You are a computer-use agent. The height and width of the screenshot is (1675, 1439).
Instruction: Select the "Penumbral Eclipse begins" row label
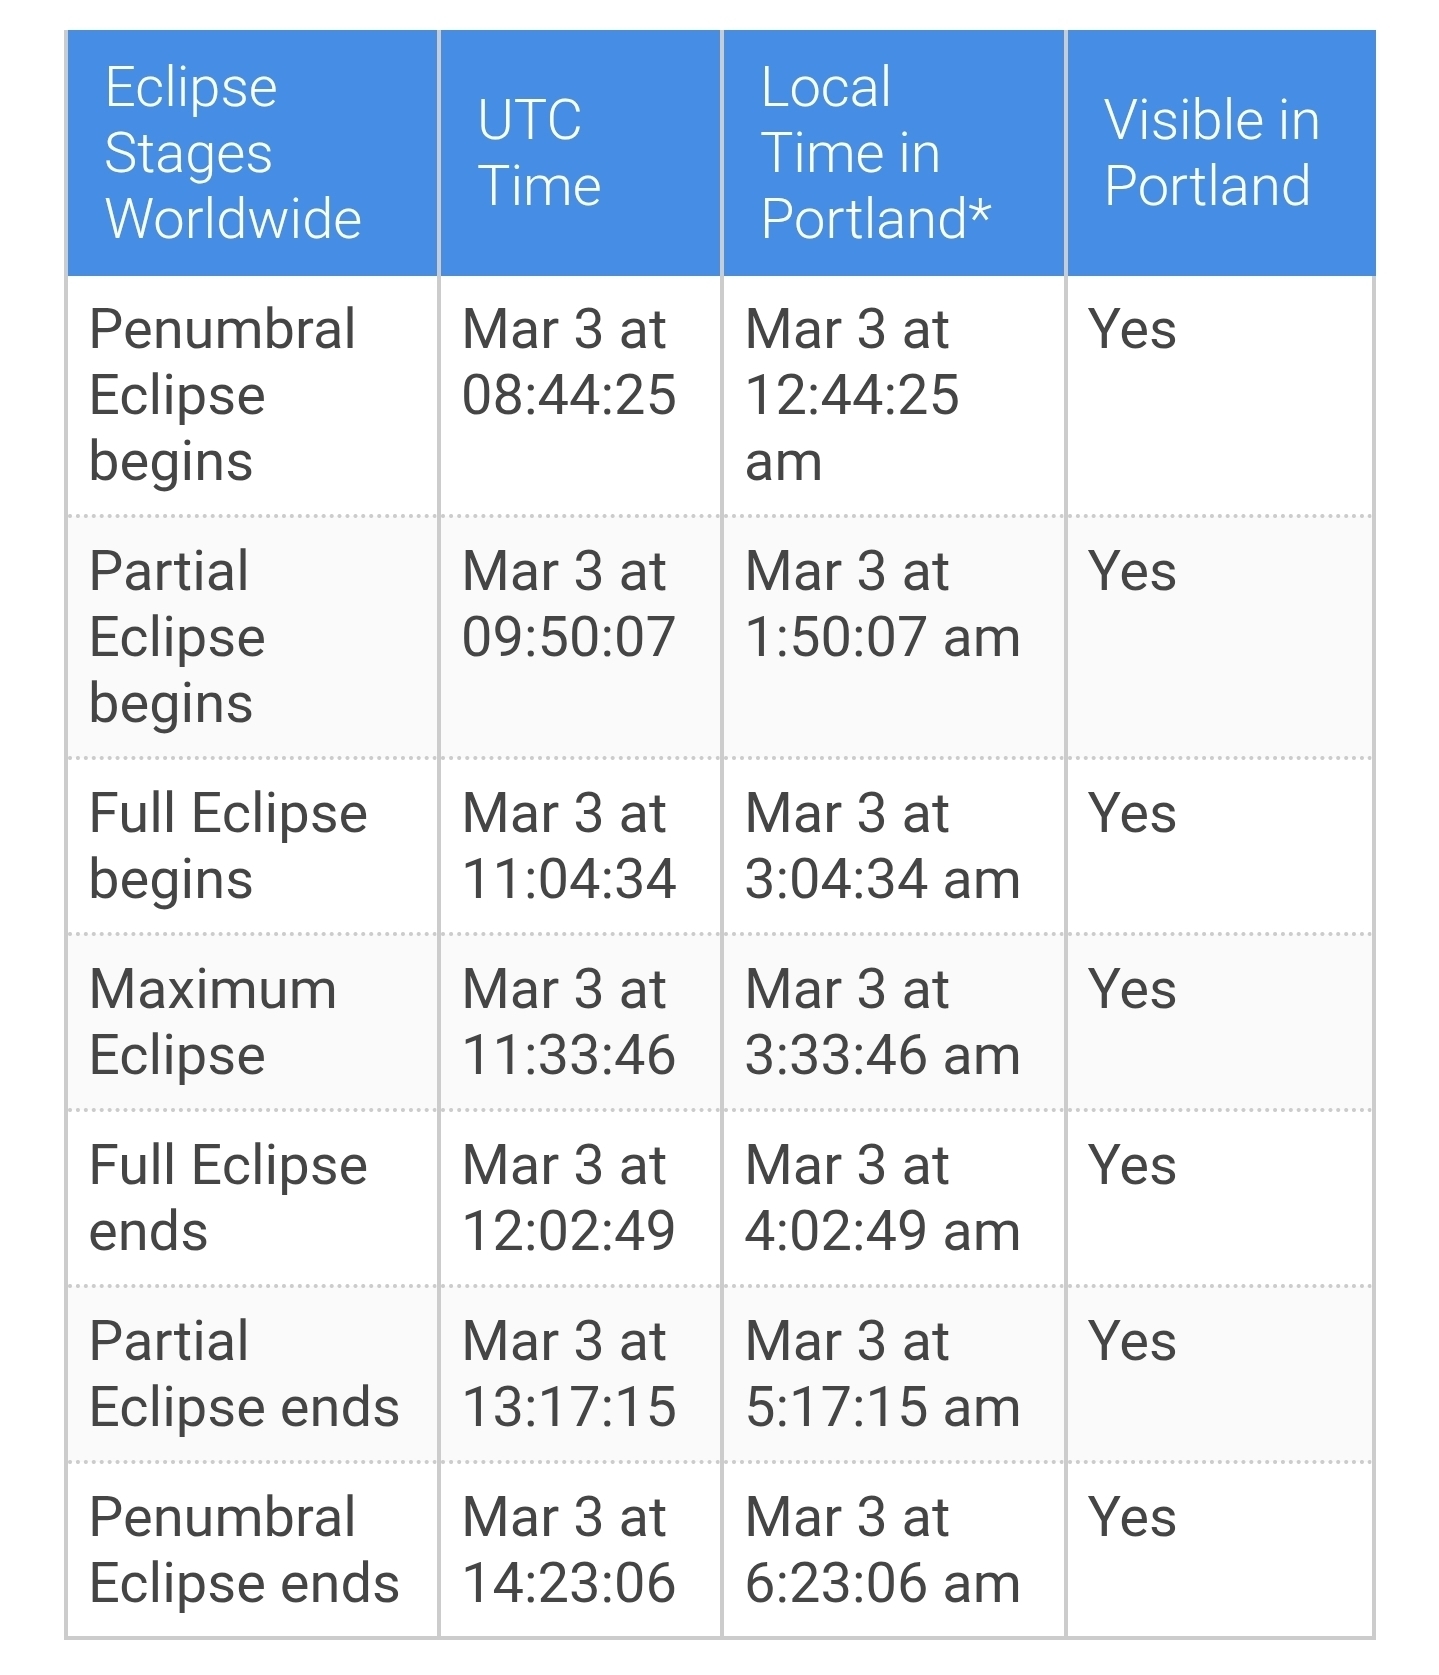tap(222, 395)
